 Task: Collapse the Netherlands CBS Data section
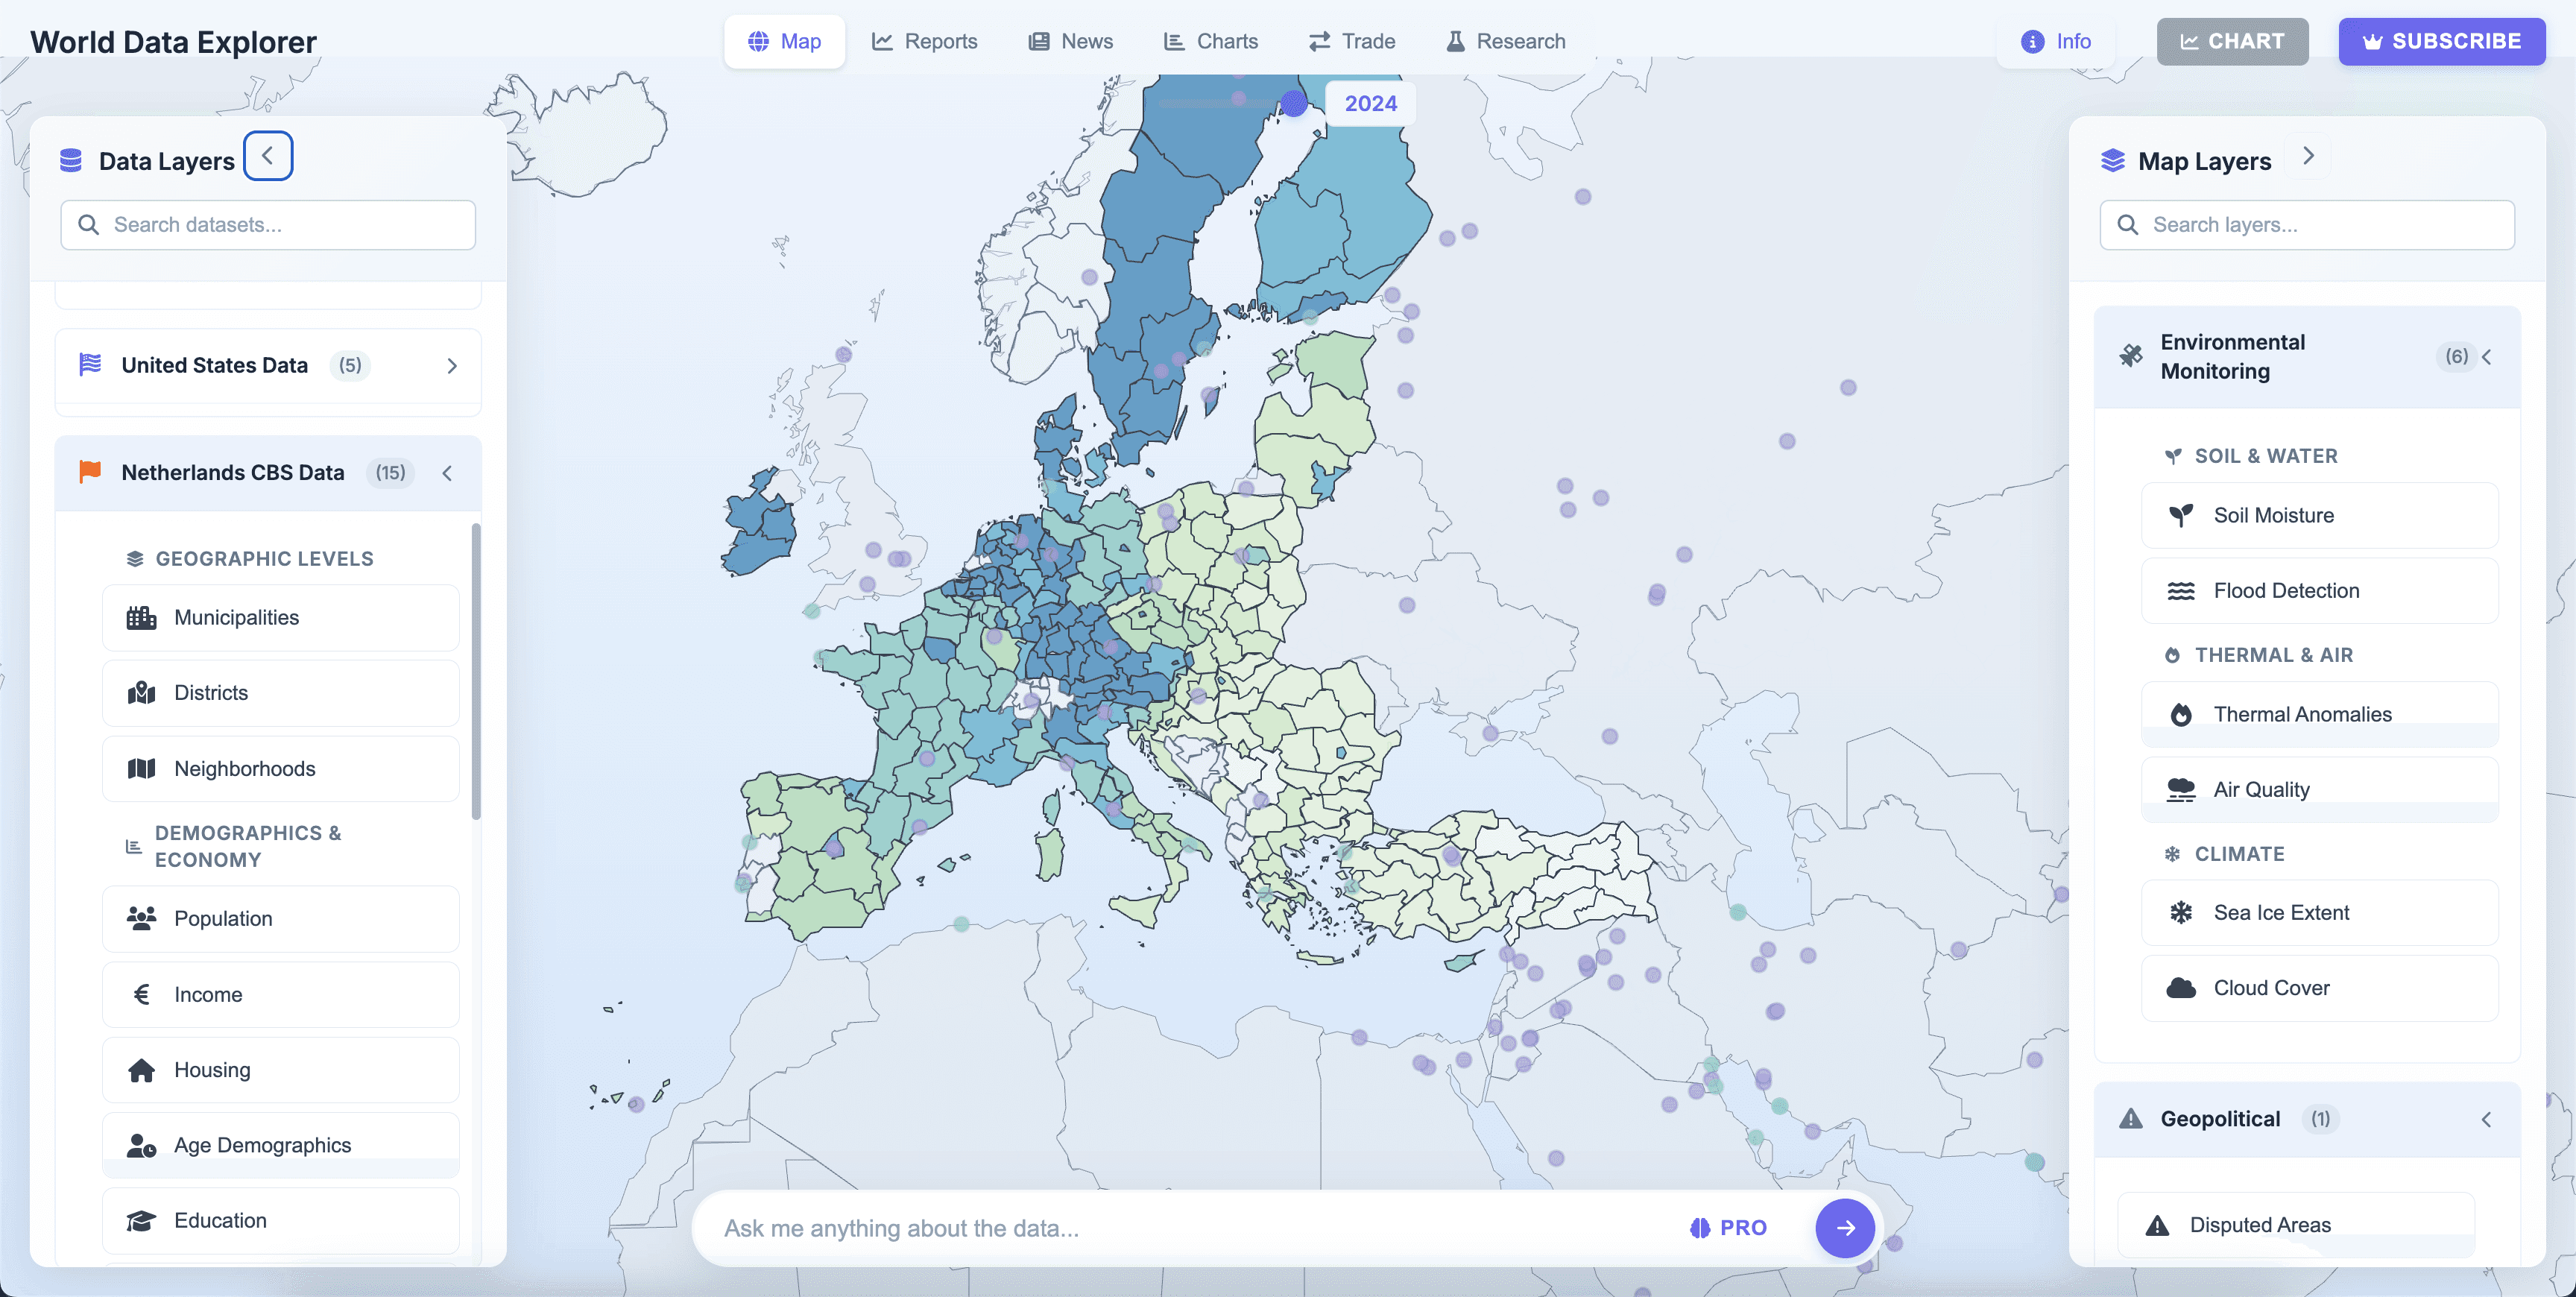pyautogui.click(x=447, y=473)
